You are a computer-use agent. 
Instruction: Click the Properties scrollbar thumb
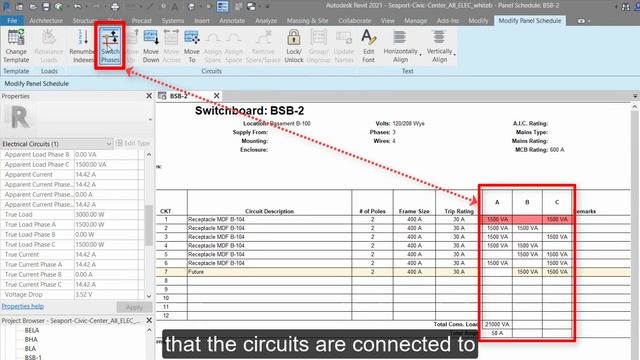[x=149, y=224]
